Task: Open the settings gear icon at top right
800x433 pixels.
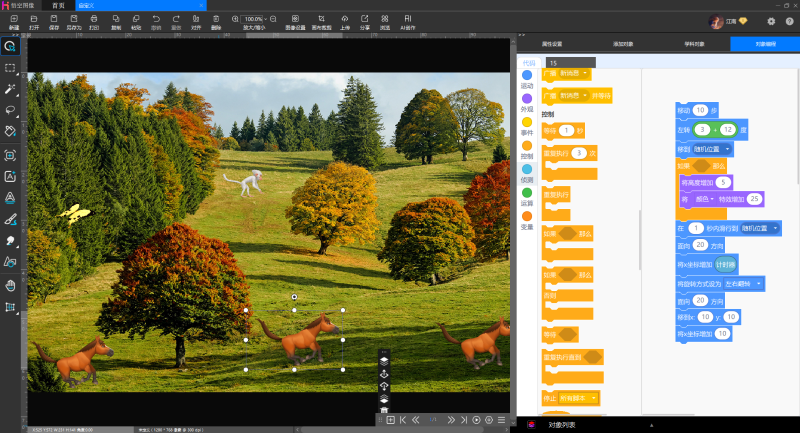Action: click(771, 21)
